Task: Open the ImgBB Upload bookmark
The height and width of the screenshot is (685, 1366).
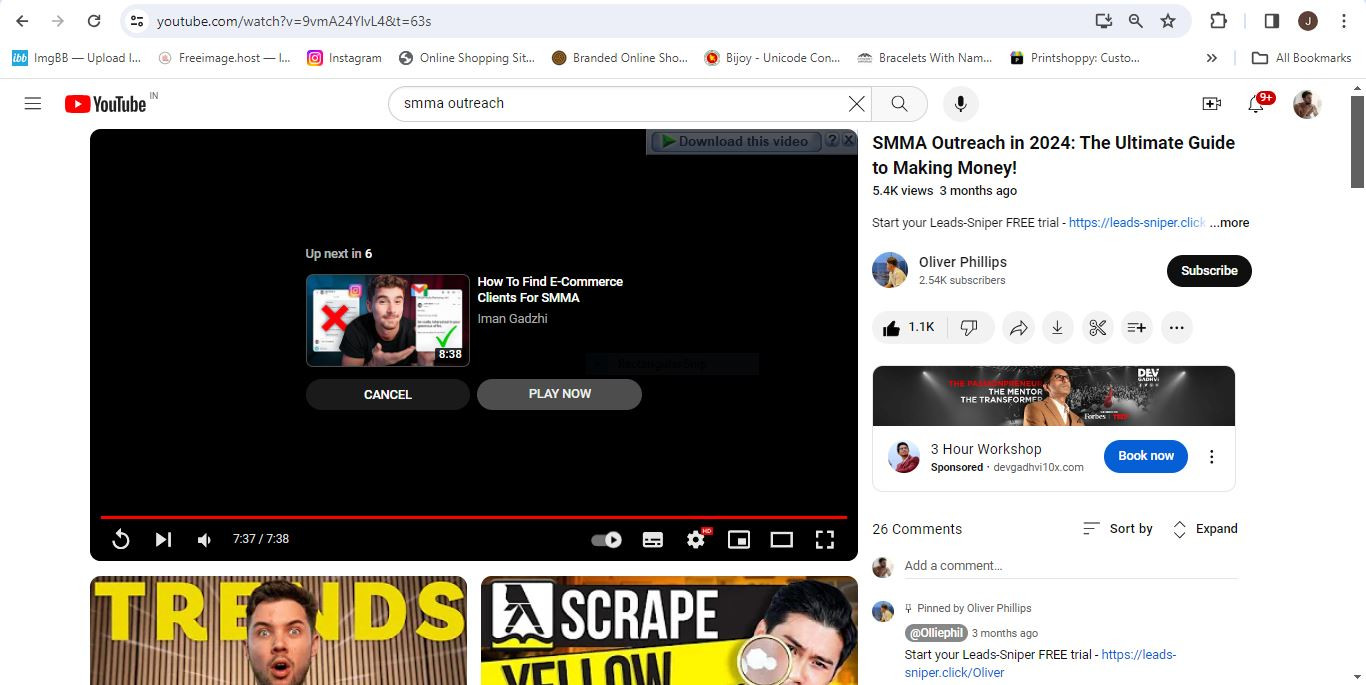Action: coord(77,58)
